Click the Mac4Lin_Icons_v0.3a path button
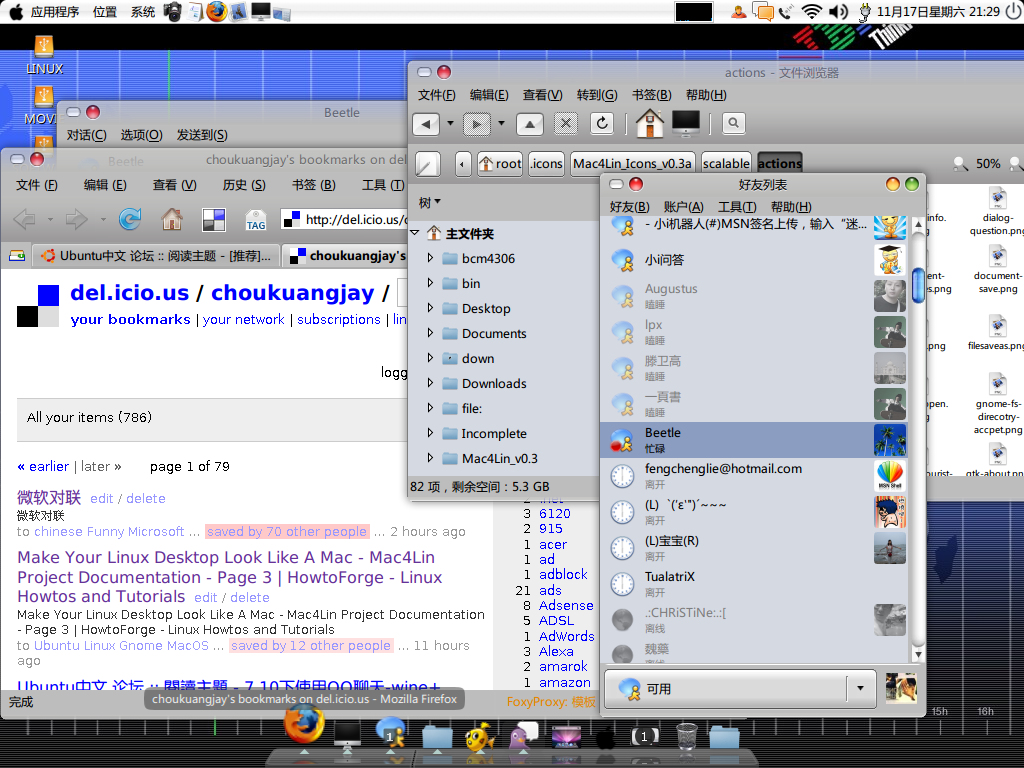 point(632,163)
